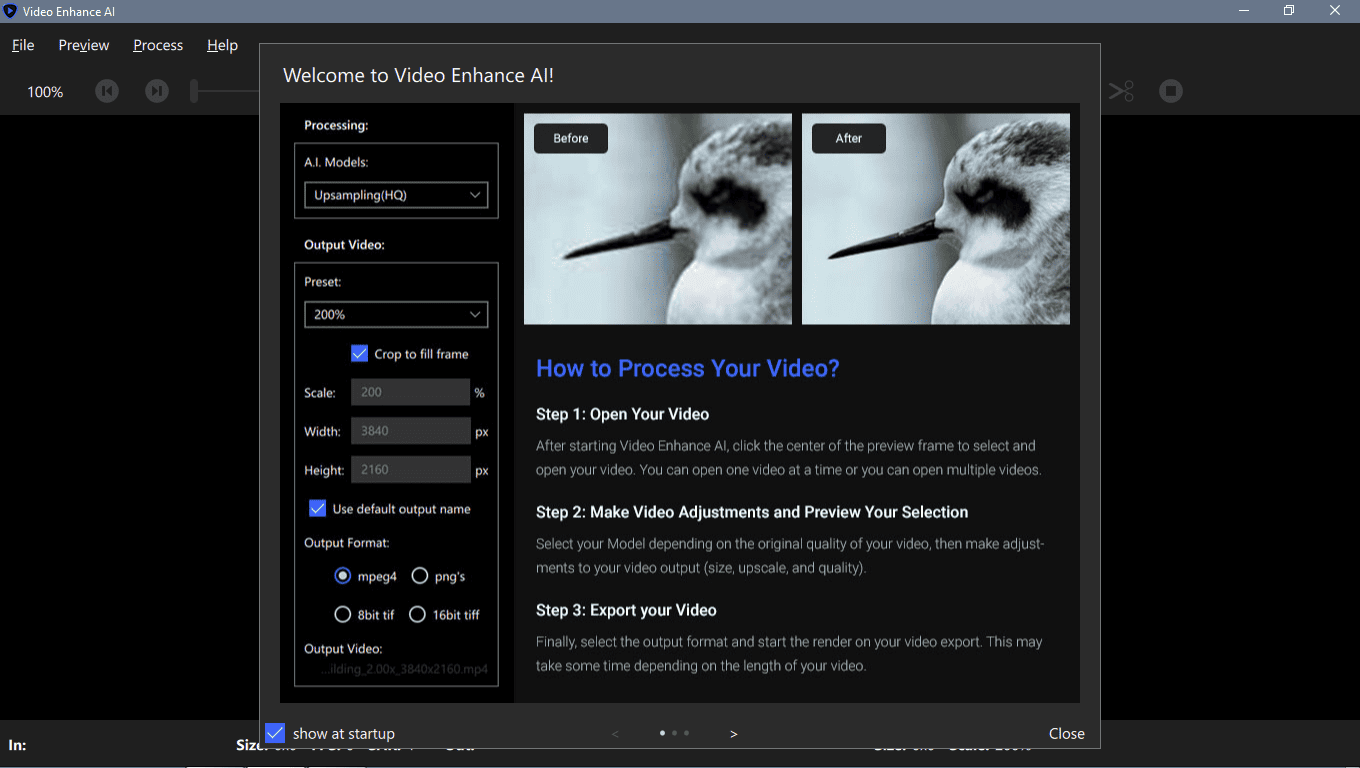
Task: Restore down the application window
Action: coord(1289,11)
